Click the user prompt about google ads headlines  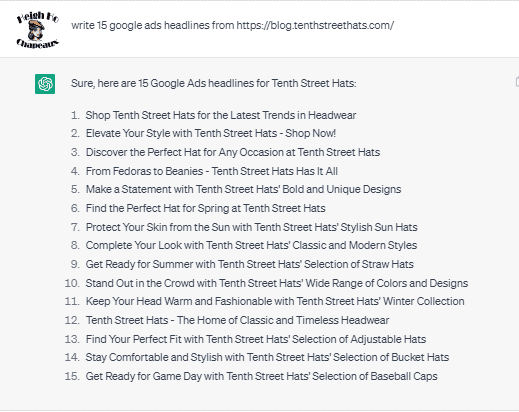(232, 25)
